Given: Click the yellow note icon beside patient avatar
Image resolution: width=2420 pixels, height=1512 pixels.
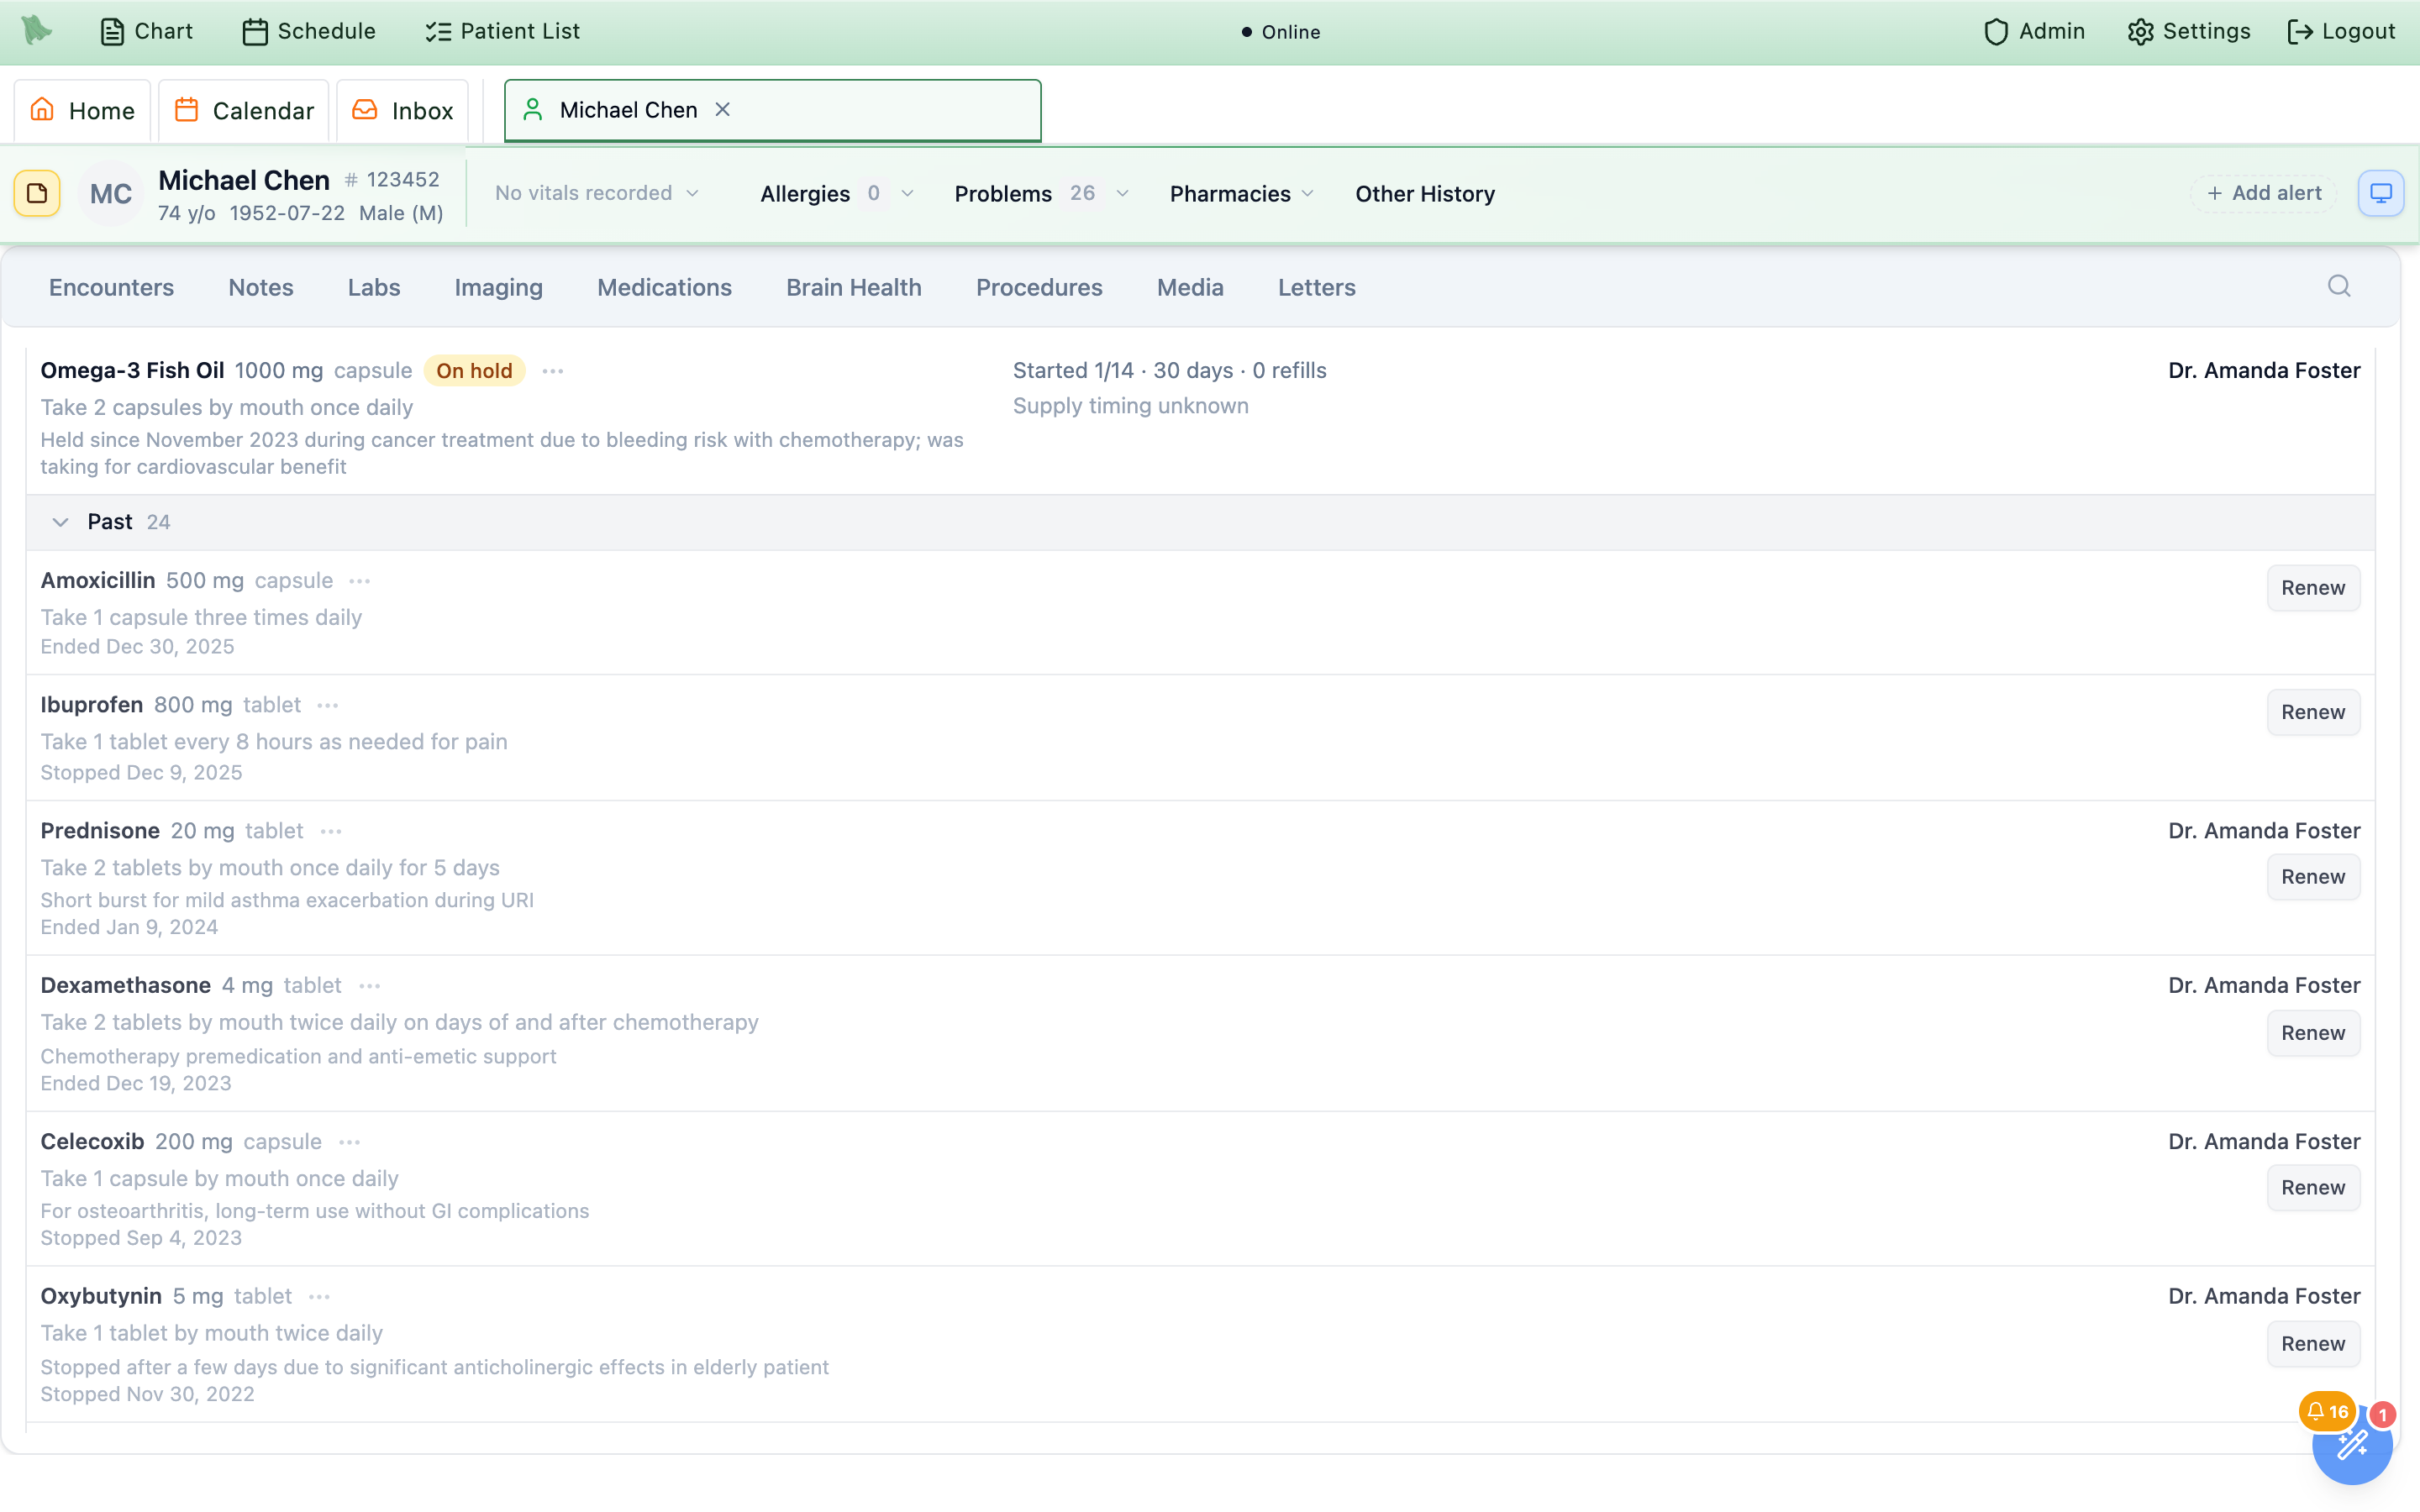Looking at the screenshot, I should 37,193.
